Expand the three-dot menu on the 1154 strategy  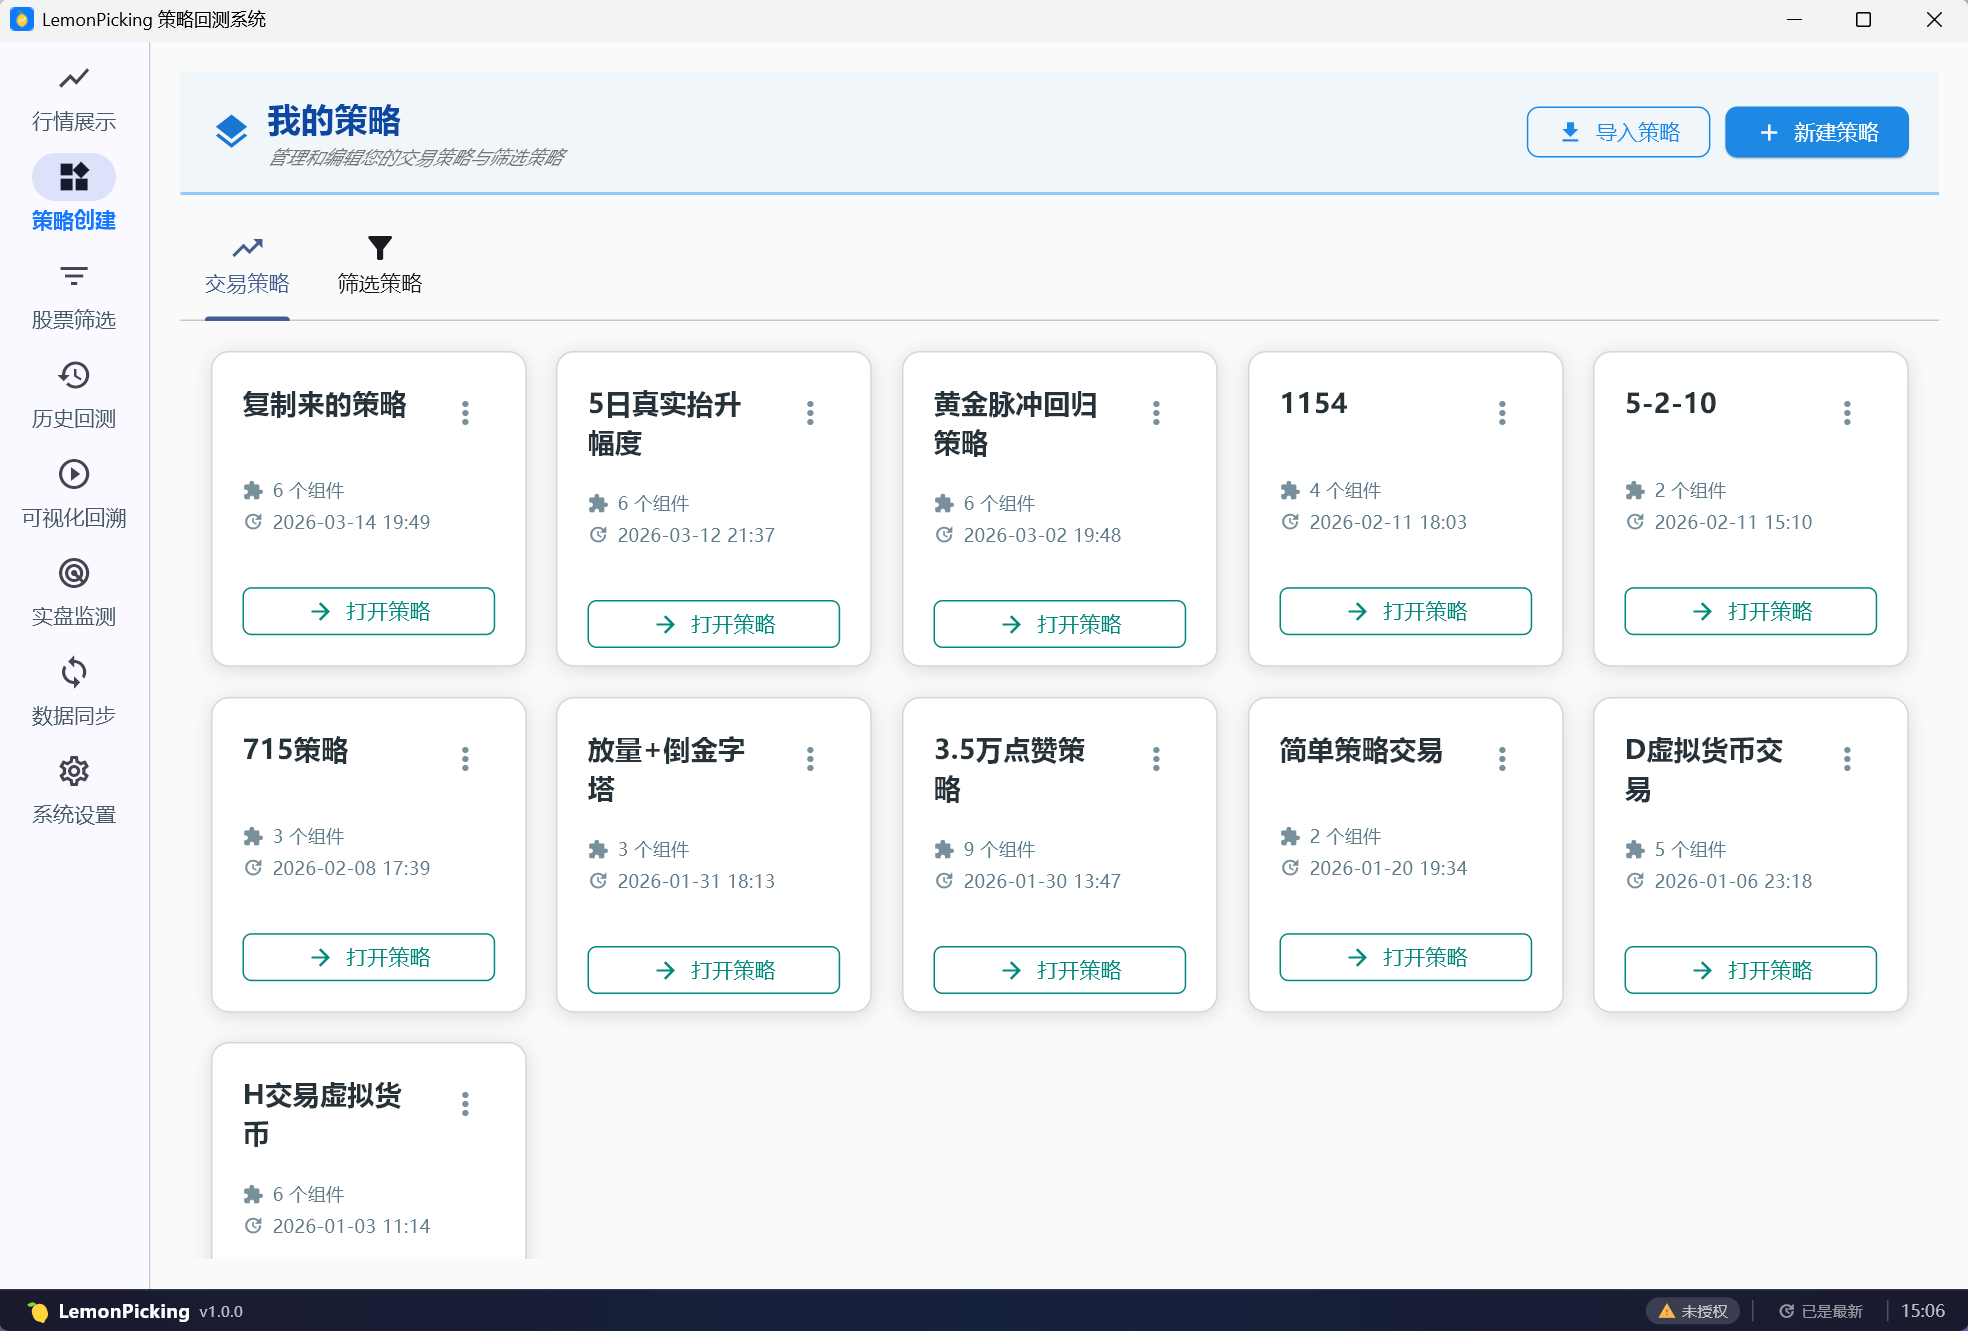[x=1502, y=412]
